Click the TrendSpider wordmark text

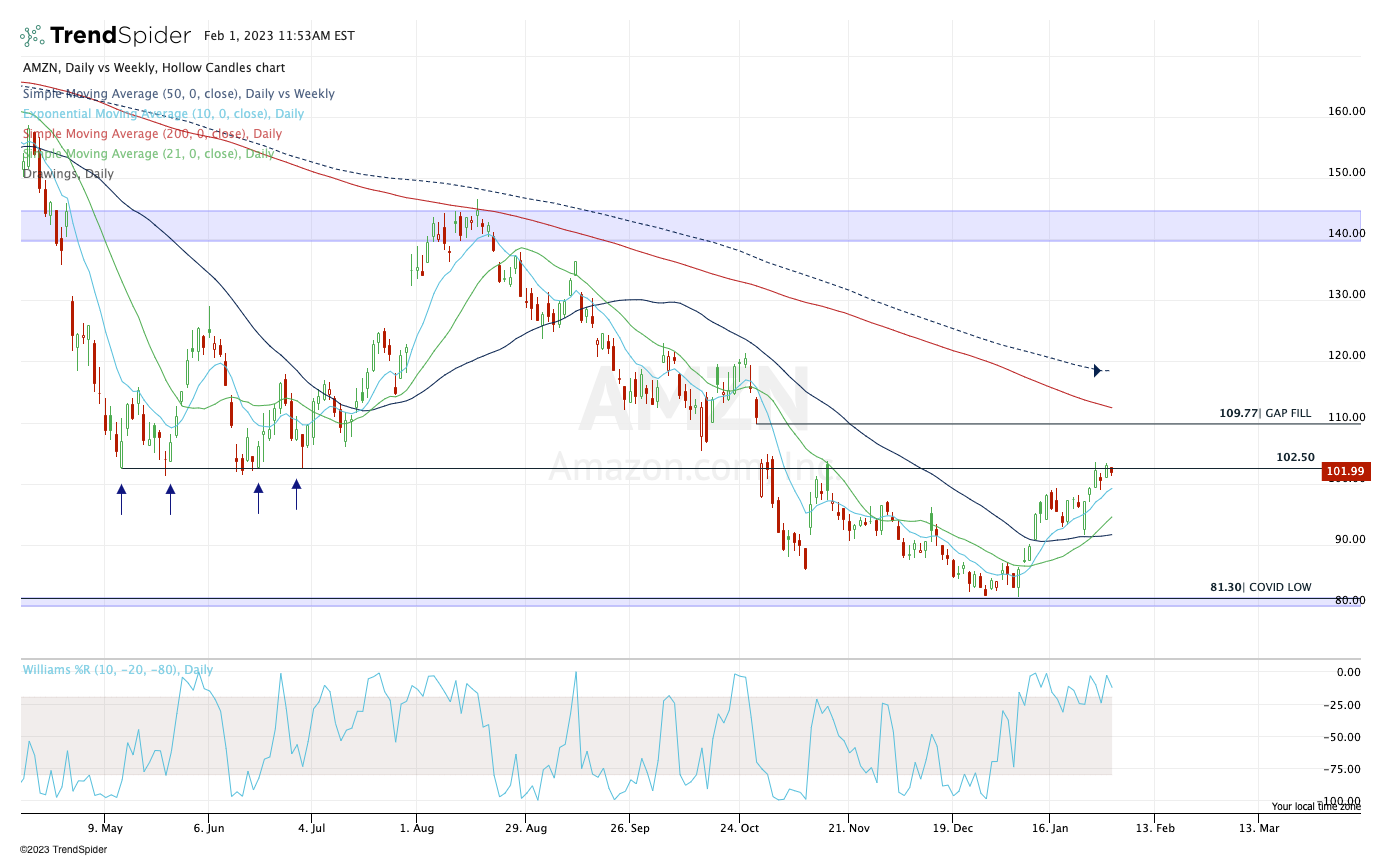tap(120, 36)
